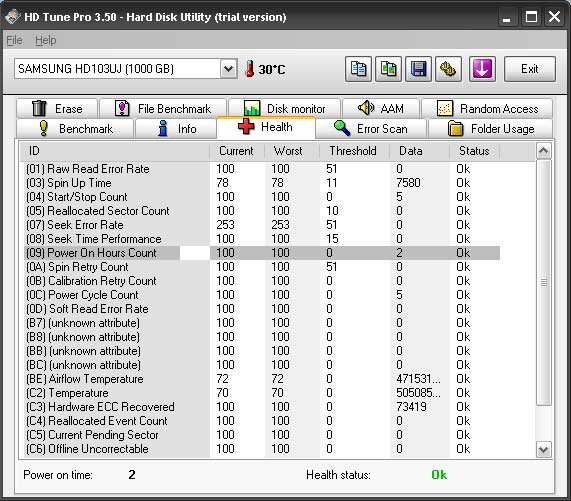Screen dimensions: 571x501
Task: Open the options gears icon
Action: [x=448, y=69]
